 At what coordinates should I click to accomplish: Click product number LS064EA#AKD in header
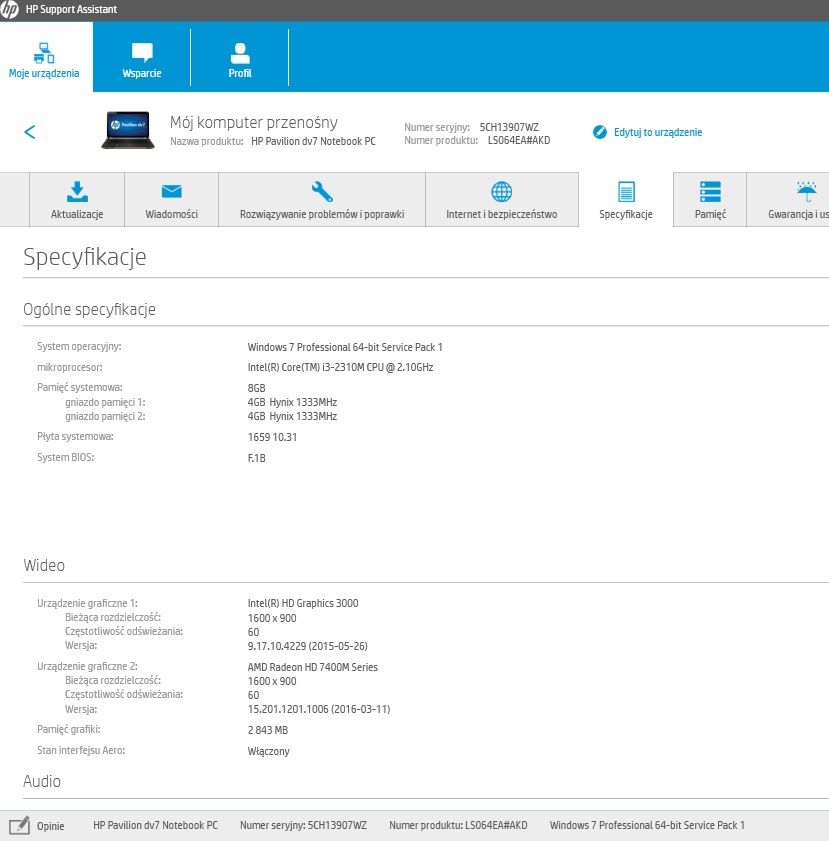click(x=519, y=141)
